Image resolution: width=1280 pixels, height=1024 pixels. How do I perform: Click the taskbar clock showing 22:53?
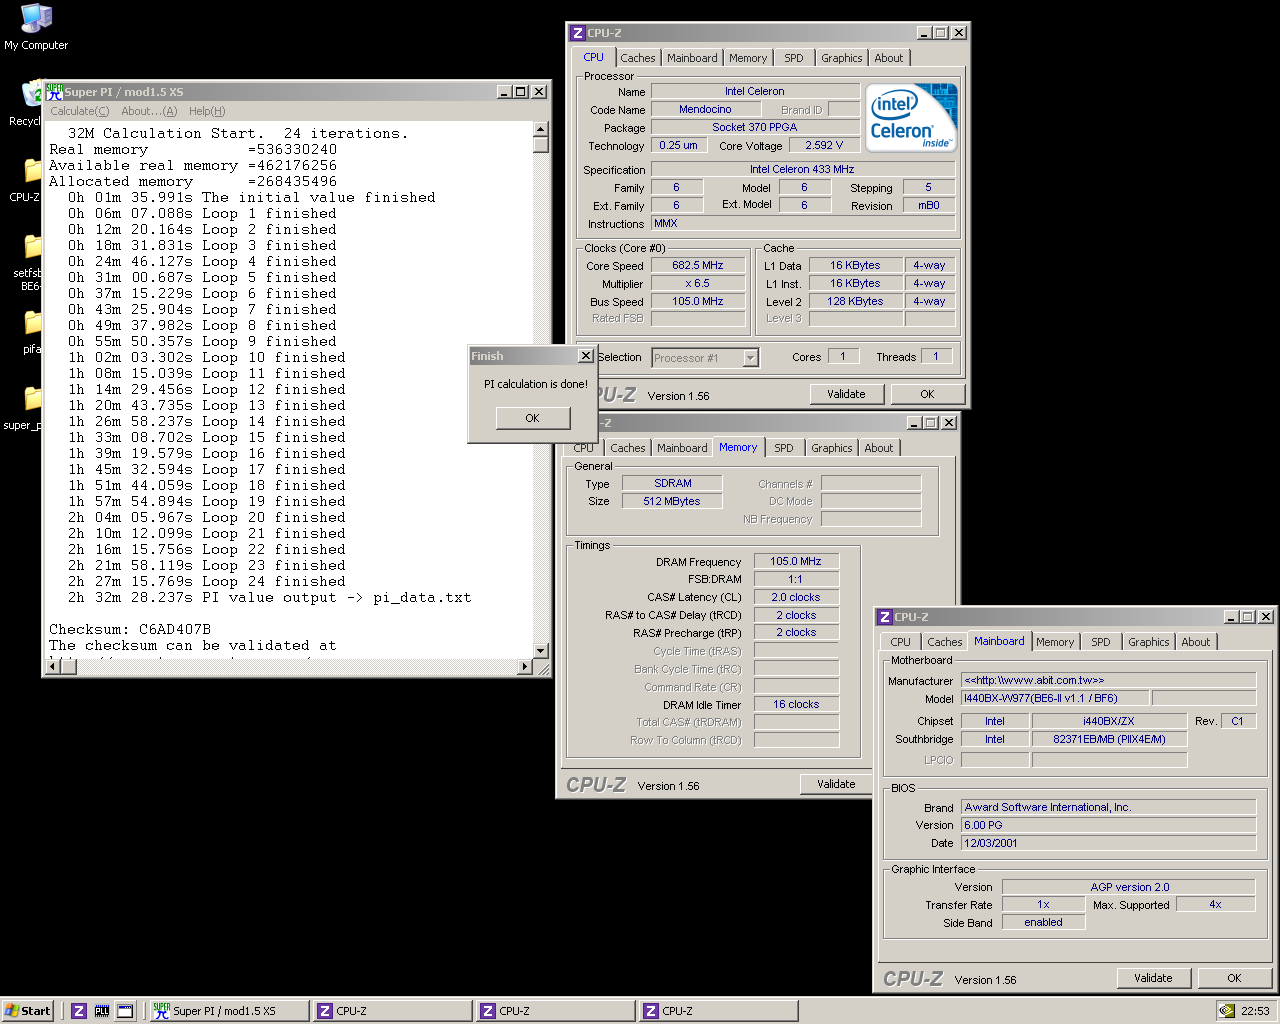[1255, 1011]
